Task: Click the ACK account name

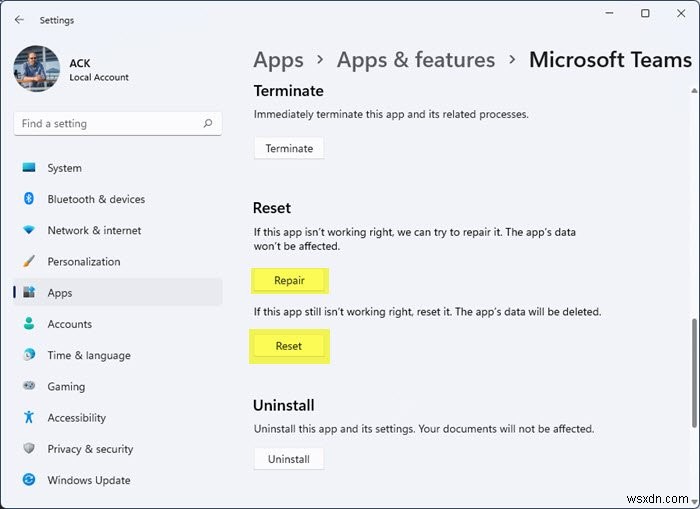Action: [79, 63]
